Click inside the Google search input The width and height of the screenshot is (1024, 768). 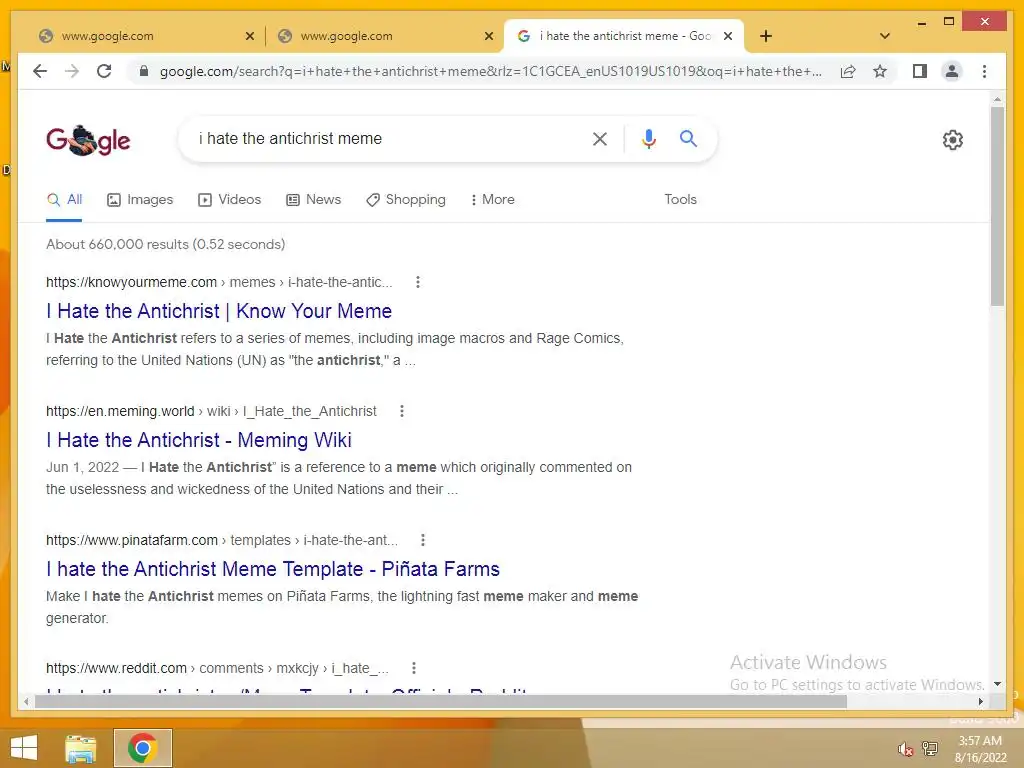[x=389, y=138]
